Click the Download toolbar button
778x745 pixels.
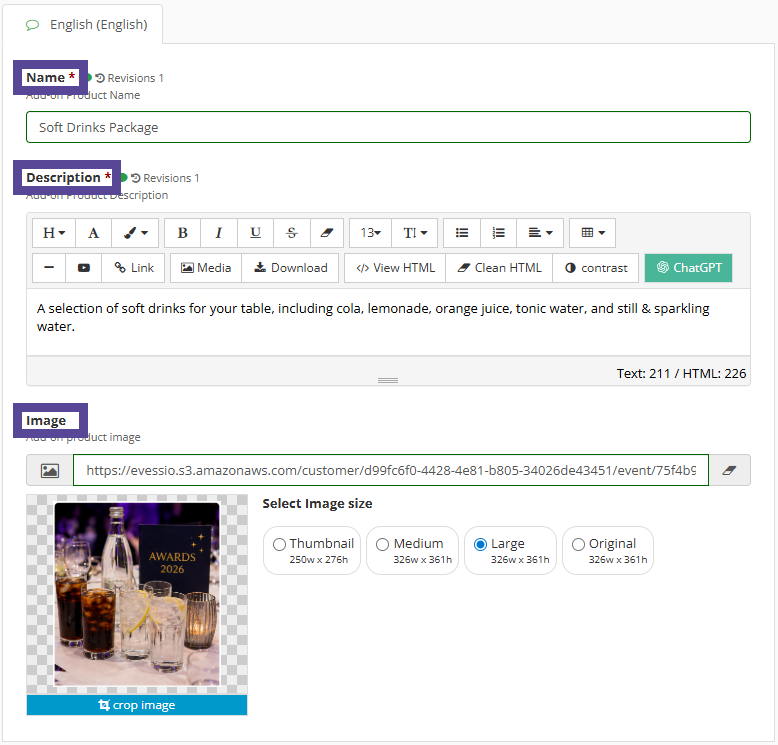pos(290,268)
